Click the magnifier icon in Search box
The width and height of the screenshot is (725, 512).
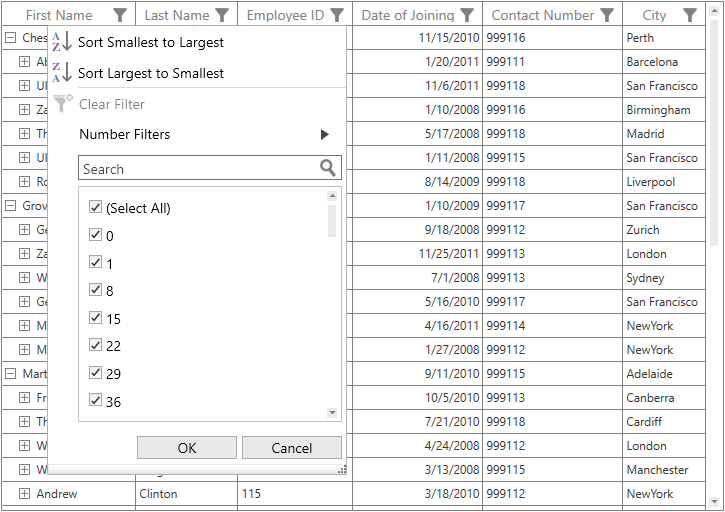tap(328, 168)
